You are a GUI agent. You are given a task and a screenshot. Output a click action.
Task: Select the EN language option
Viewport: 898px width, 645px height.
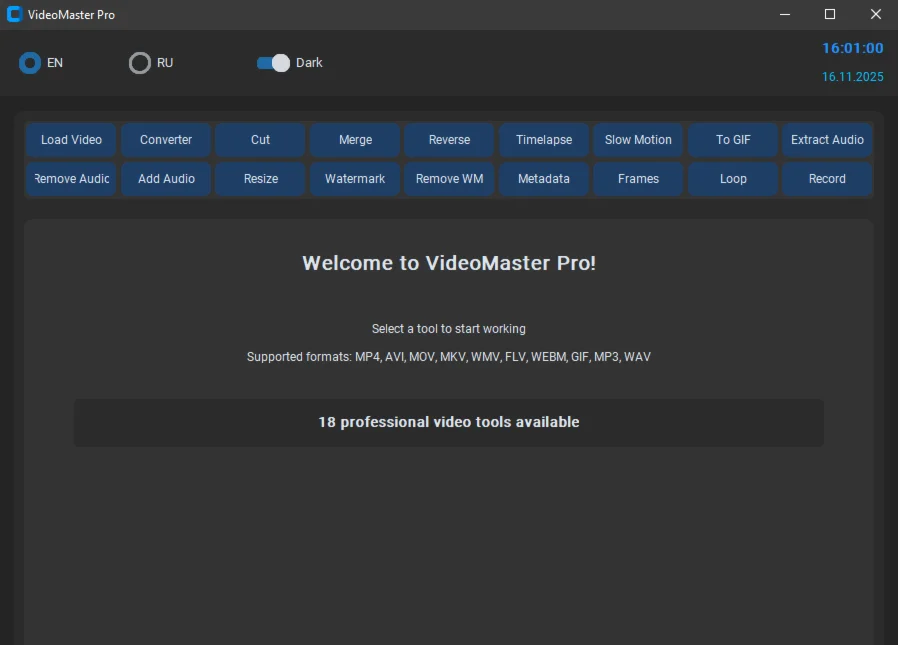(31, 62)
